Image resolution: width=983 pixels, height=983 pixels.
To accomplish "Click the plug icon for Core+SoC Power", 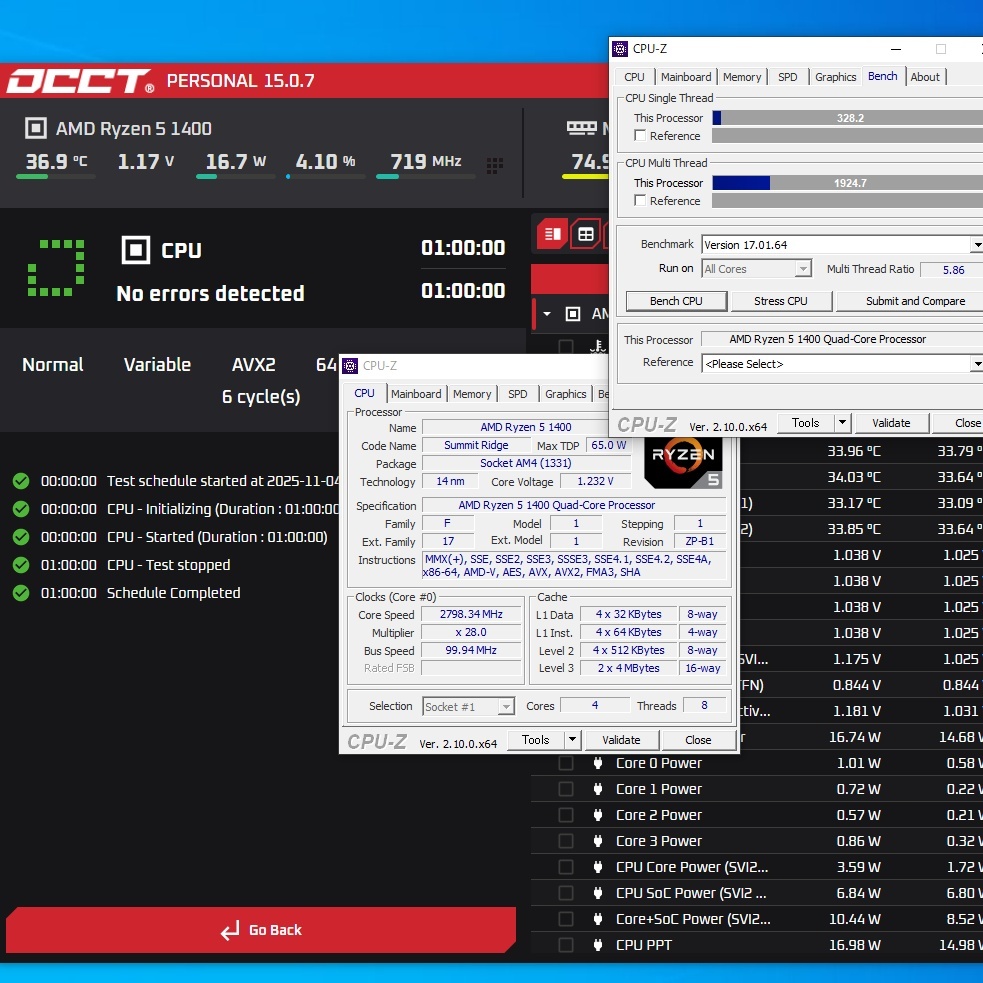I will click(597, 919).
